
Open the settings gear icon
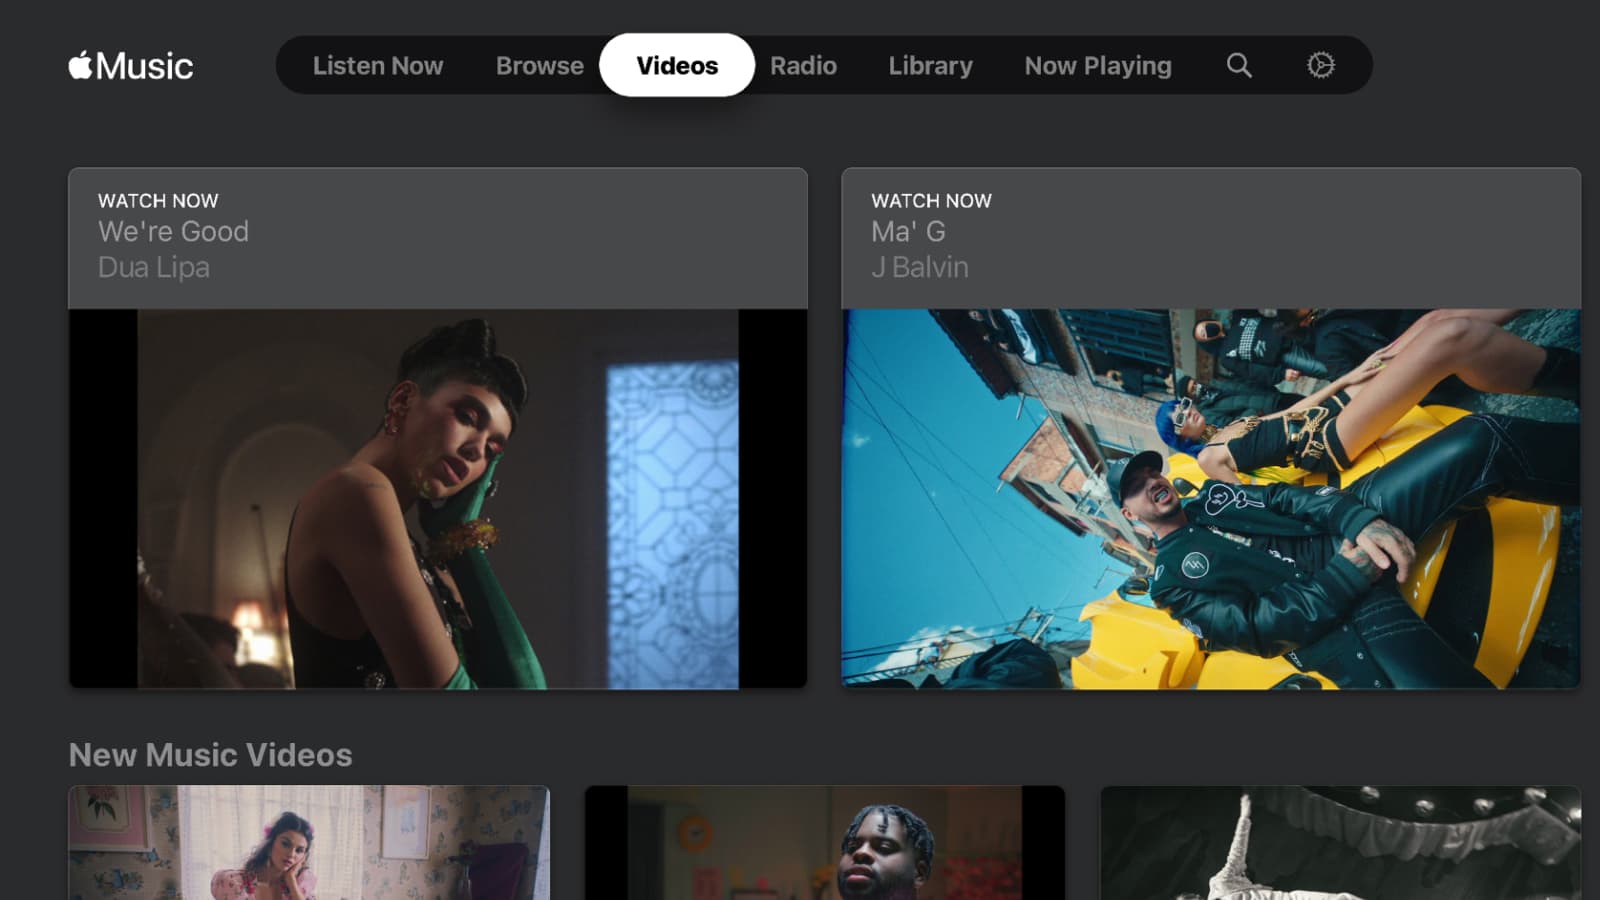pyautogui.click(x=1320, y=66)
